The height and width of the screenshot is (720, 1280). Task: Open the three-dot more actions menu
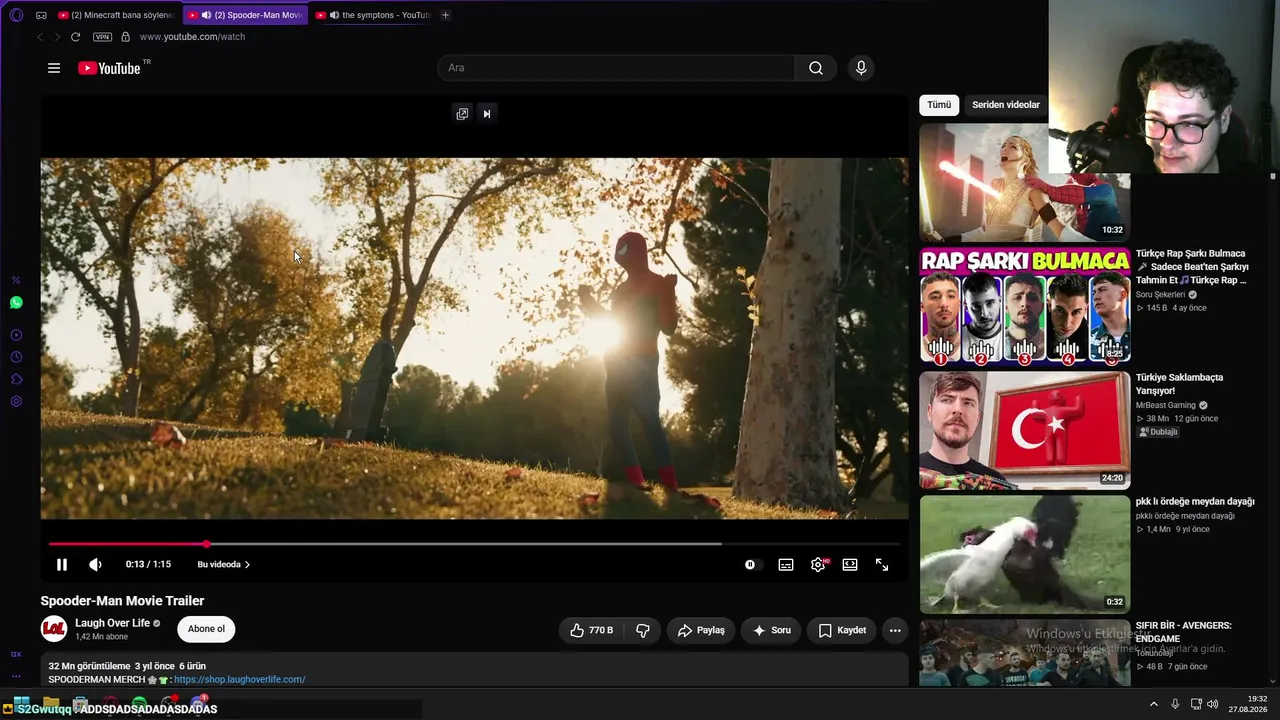[x=895, y=630]
